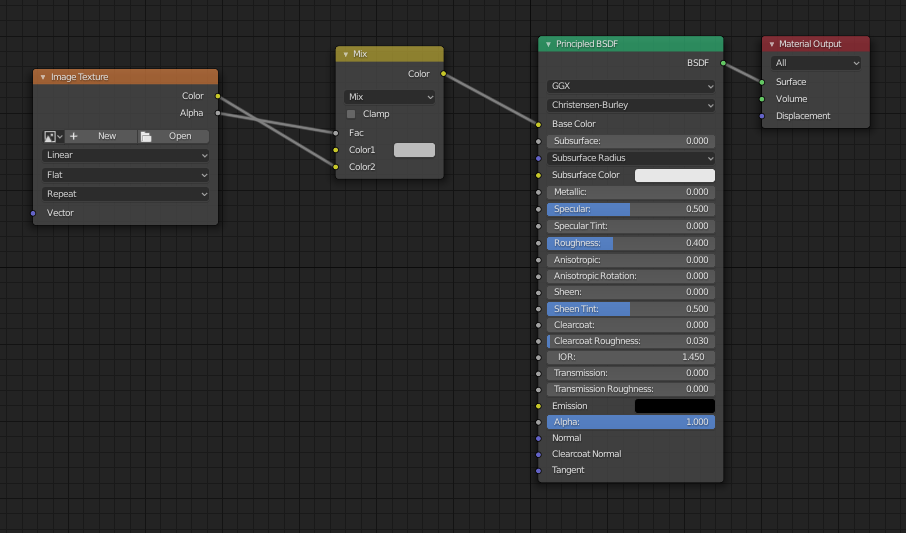Click the Vector input socket on Image Texture
The height and width of the screenshot is (533, 906).
[33, 213]
